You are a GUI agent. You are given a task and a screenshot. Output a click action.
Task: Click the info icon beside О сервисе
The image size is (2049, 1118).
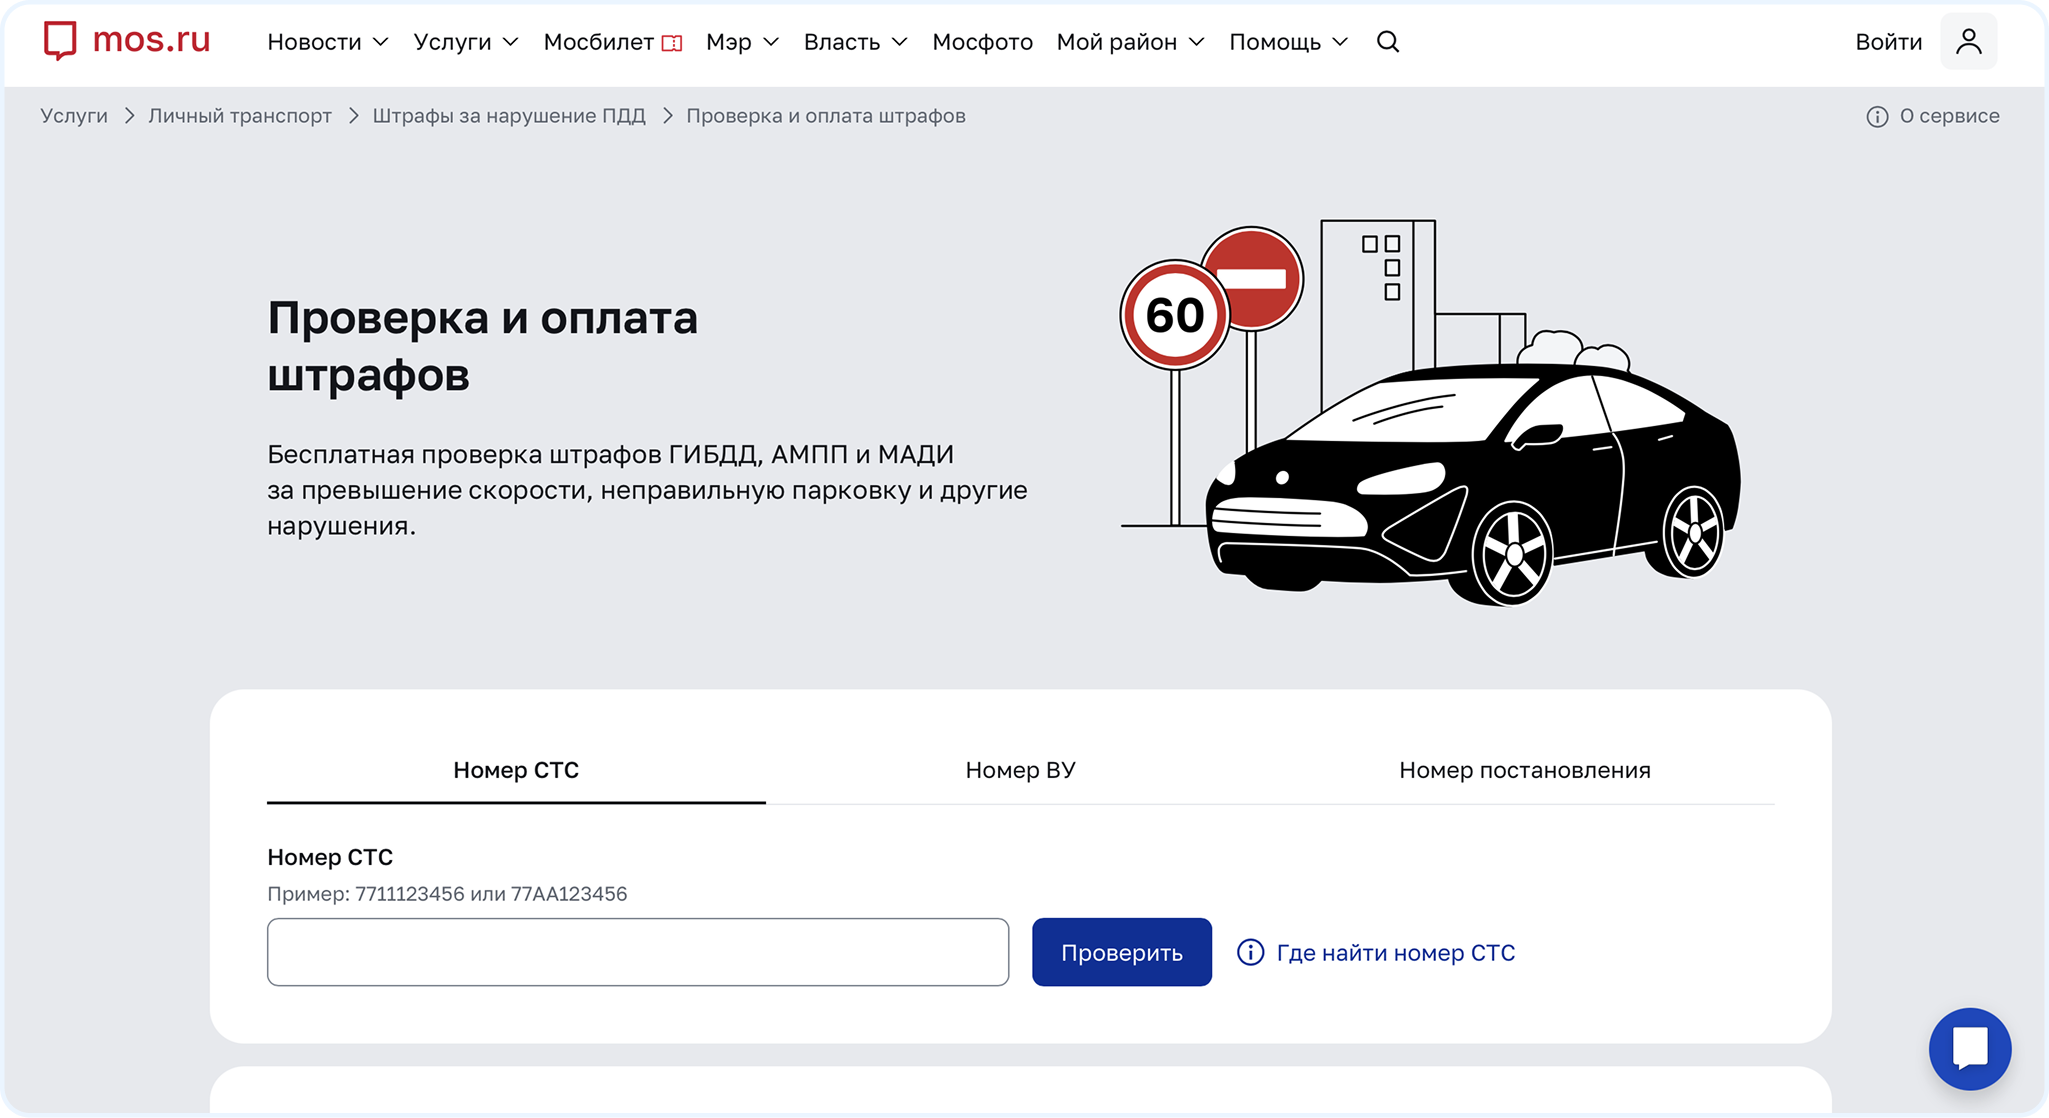[x=1877, y=117]
